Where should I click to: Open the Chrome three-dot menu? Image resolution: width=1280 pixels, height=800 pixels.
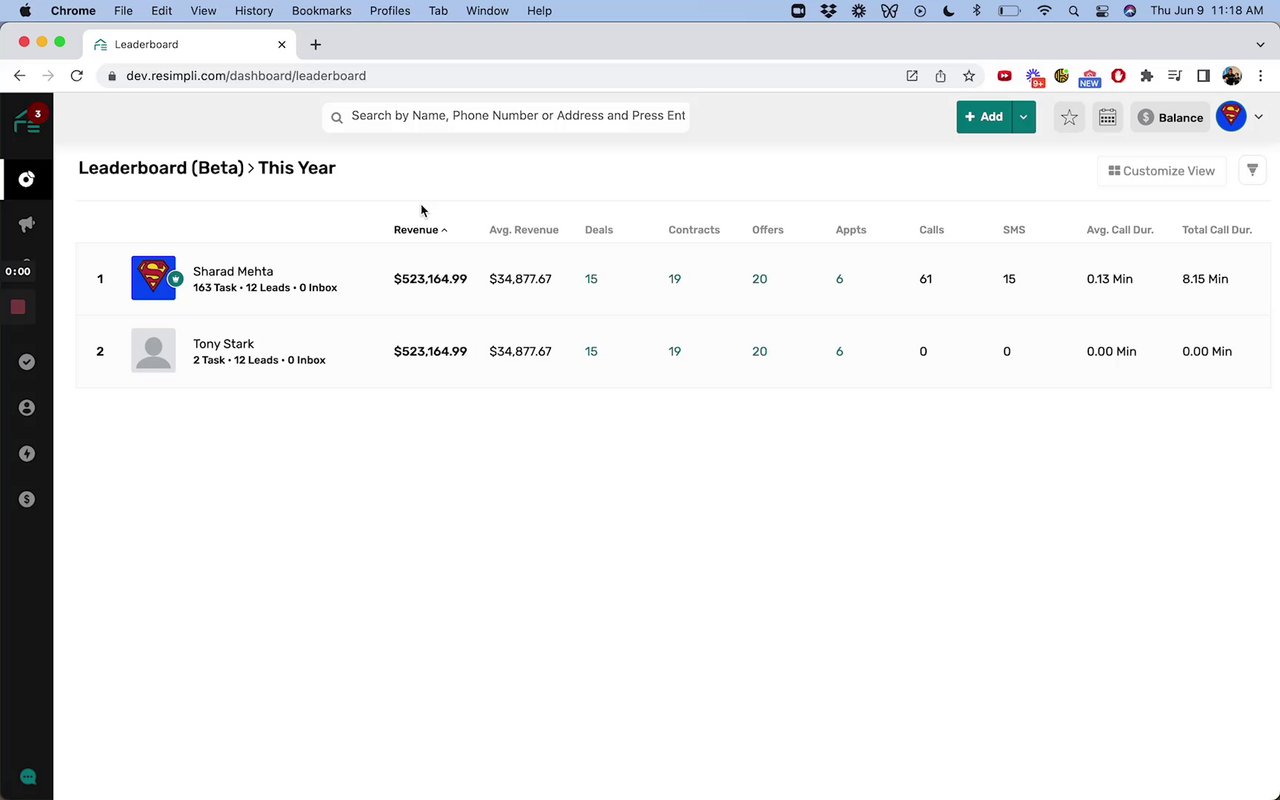(x=1260, y=76)
